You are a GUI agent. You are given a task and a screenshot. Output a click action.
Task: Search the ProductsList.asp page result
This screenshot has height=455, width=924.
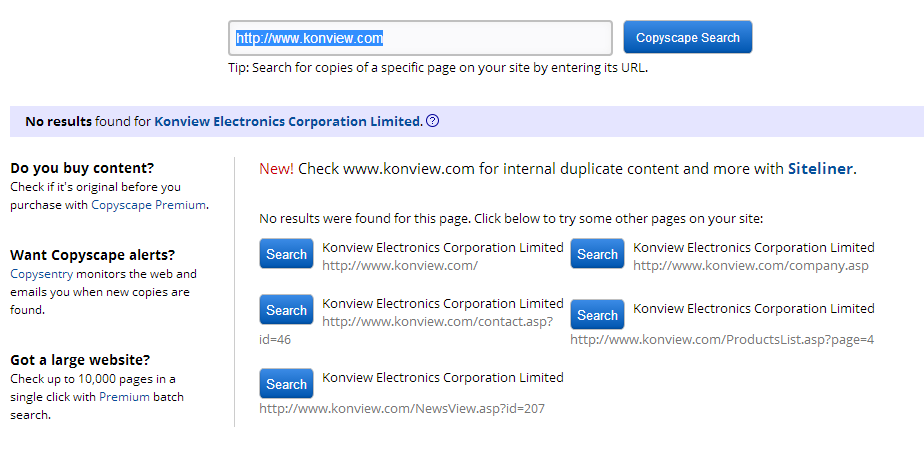(597, 315)
